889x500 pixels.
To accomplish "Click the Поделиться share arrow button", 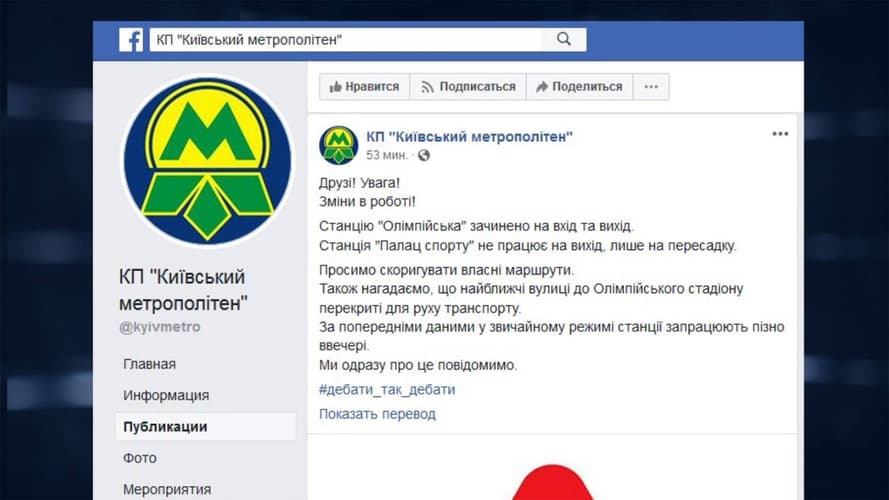I will point(579,87).
